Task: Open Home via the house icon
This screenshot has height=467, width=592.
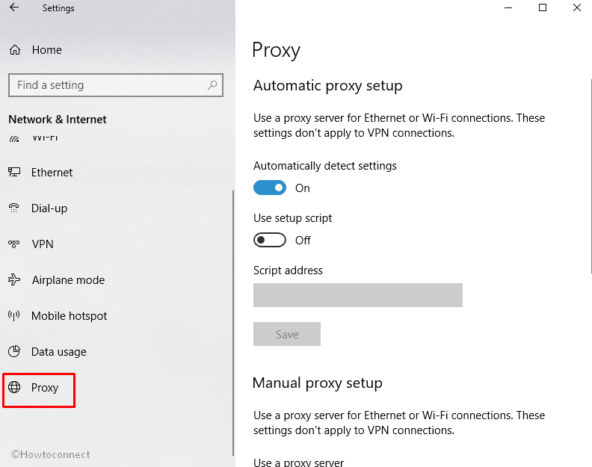Action: (15, 50)
